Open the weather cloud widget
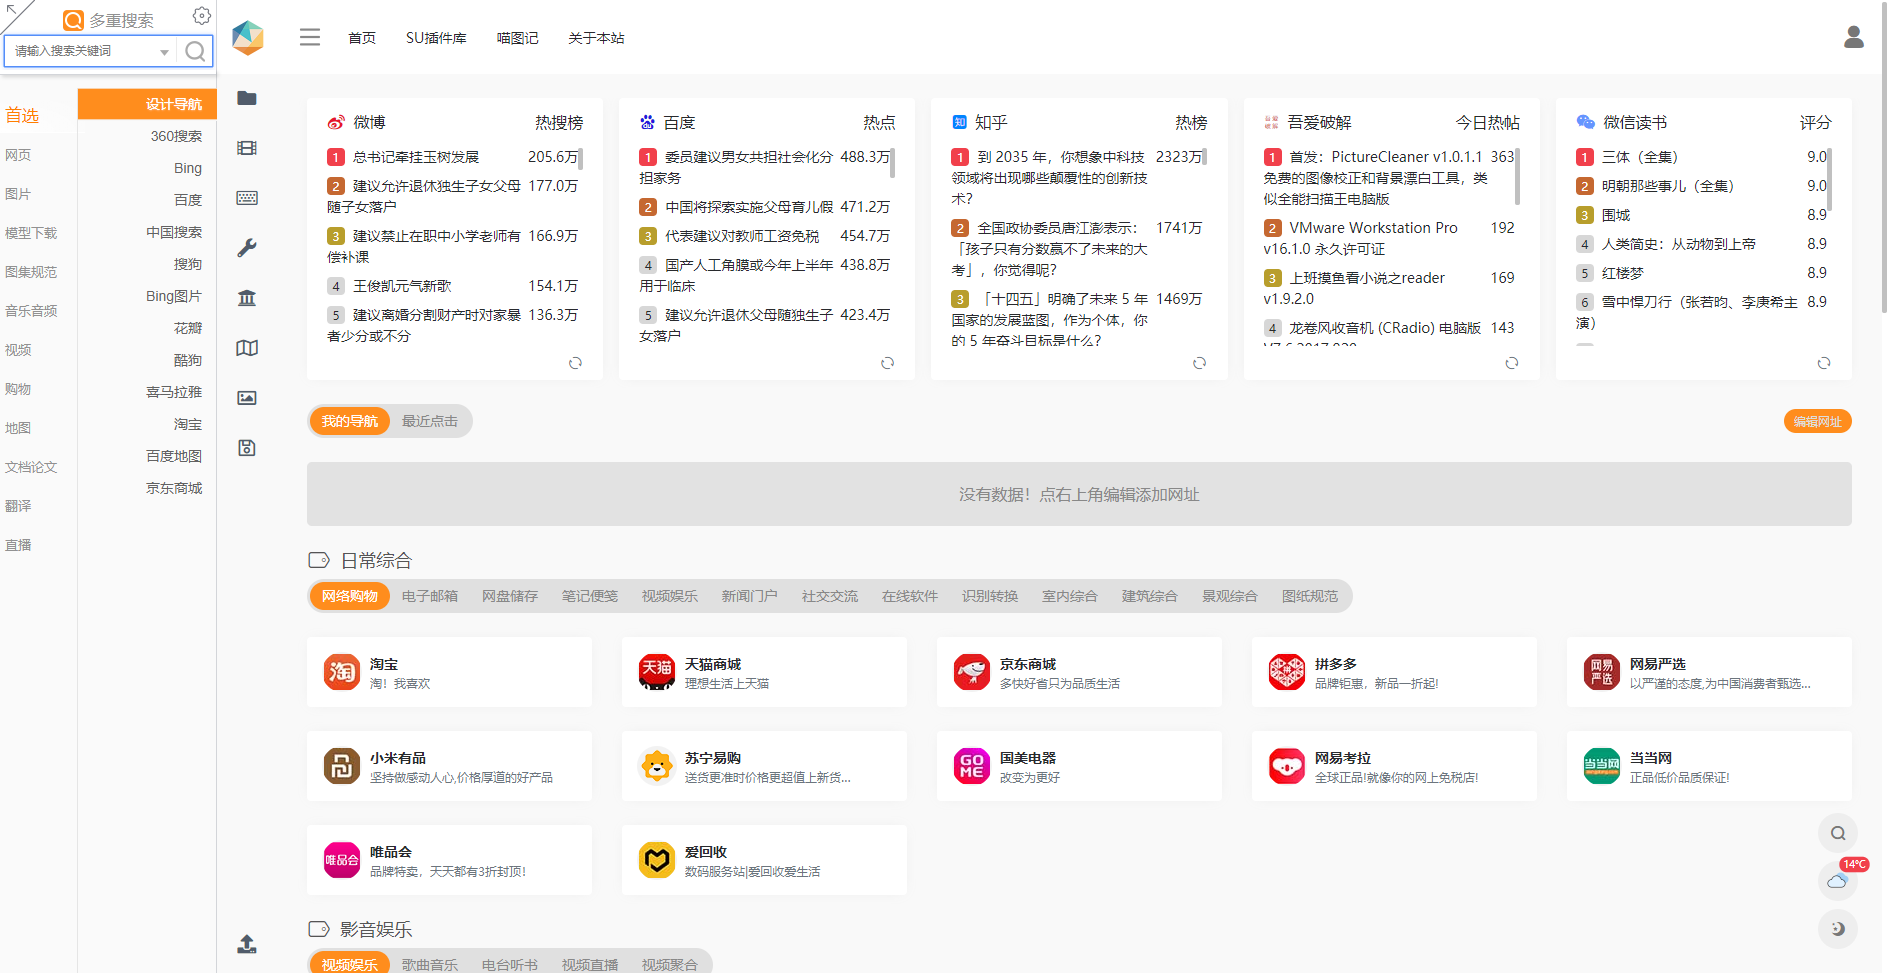 pos(1838,881)
